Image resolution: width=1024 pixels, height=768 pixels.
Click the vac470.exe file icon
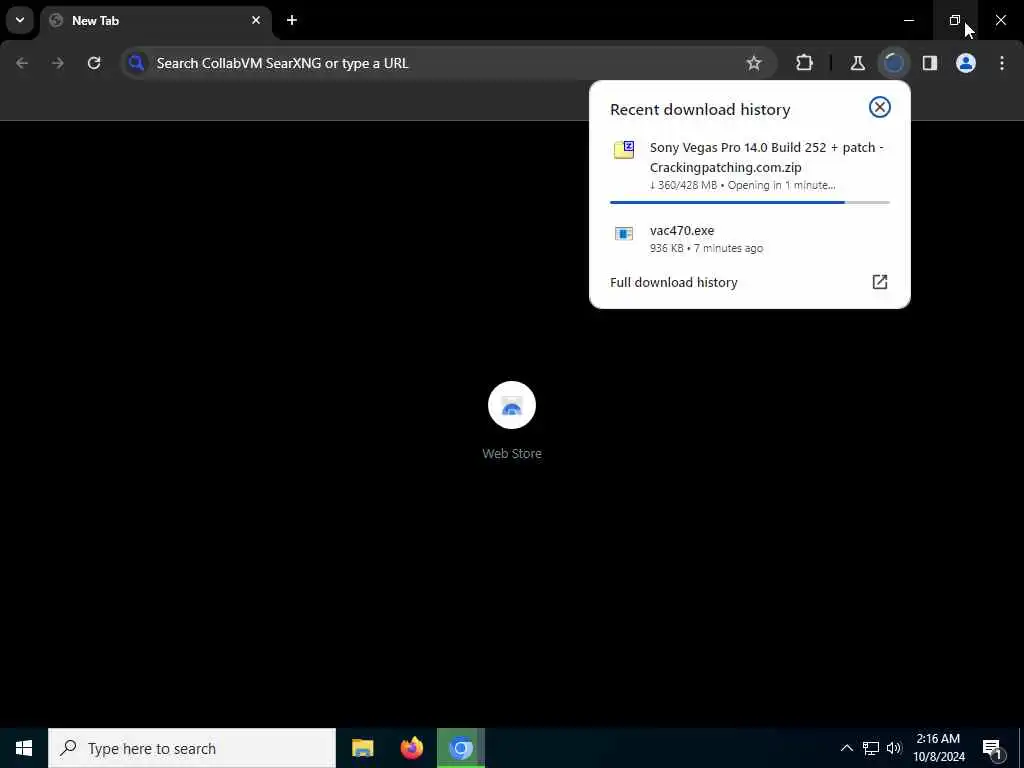click(x=624, y=233)
